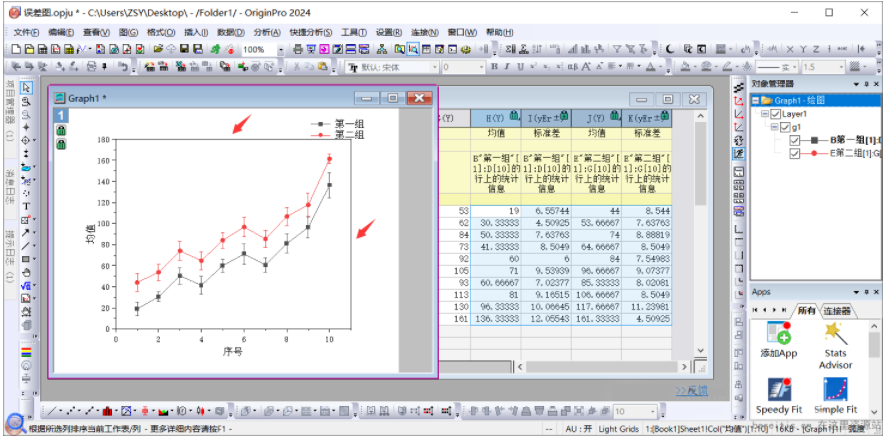Pick the Rectangle drawing tool
This screenshot has width=885, height=441.
25,259
